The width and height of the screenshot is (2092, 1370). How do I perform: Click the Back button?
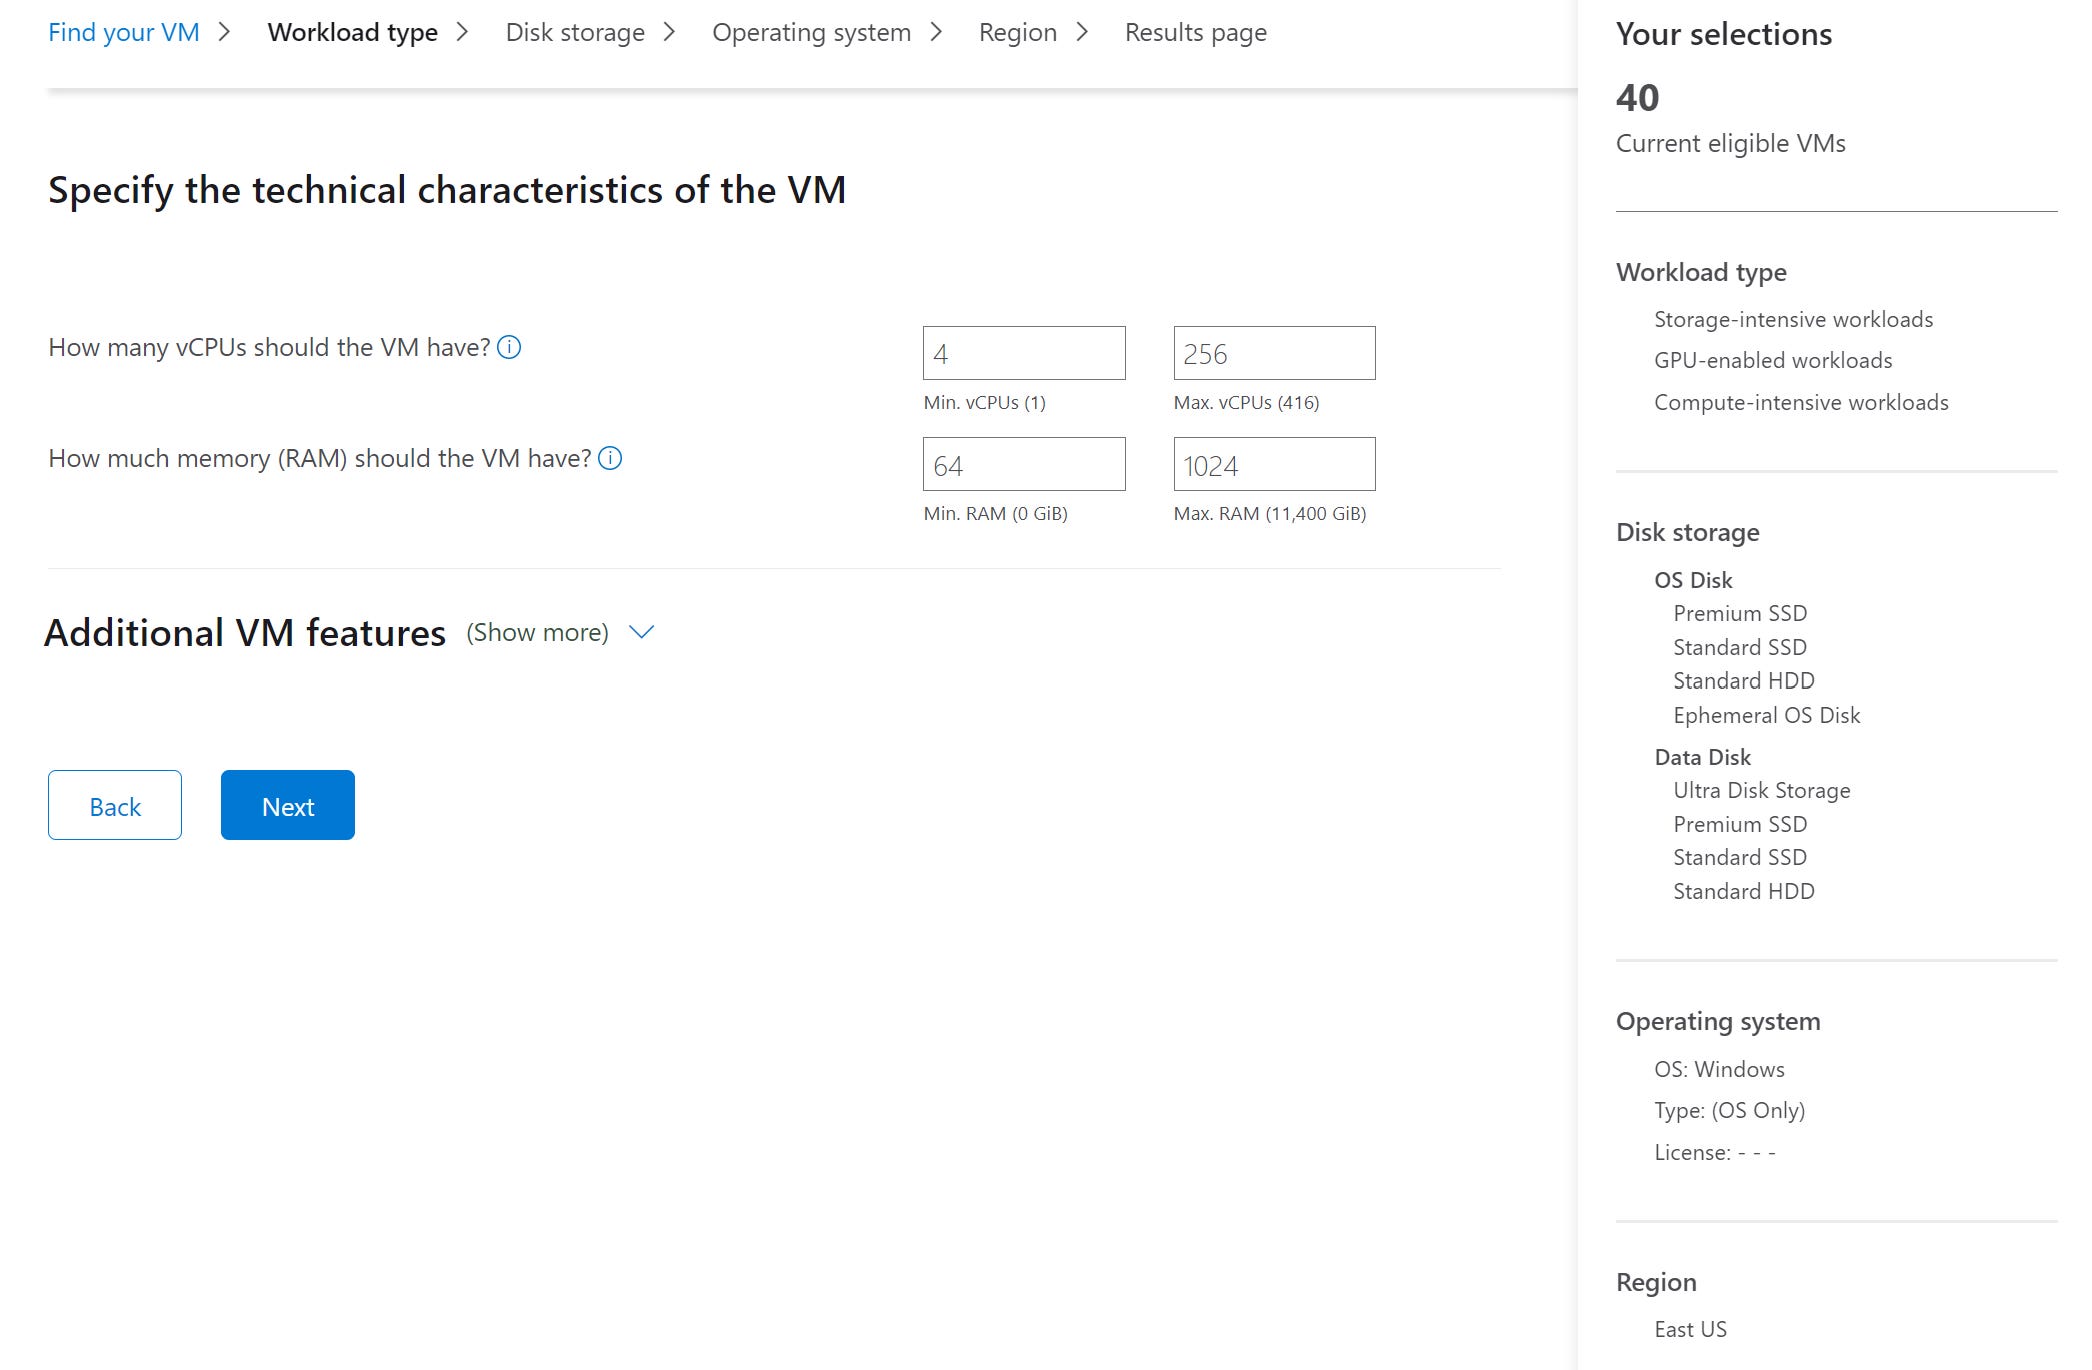(x=114, y=805)
